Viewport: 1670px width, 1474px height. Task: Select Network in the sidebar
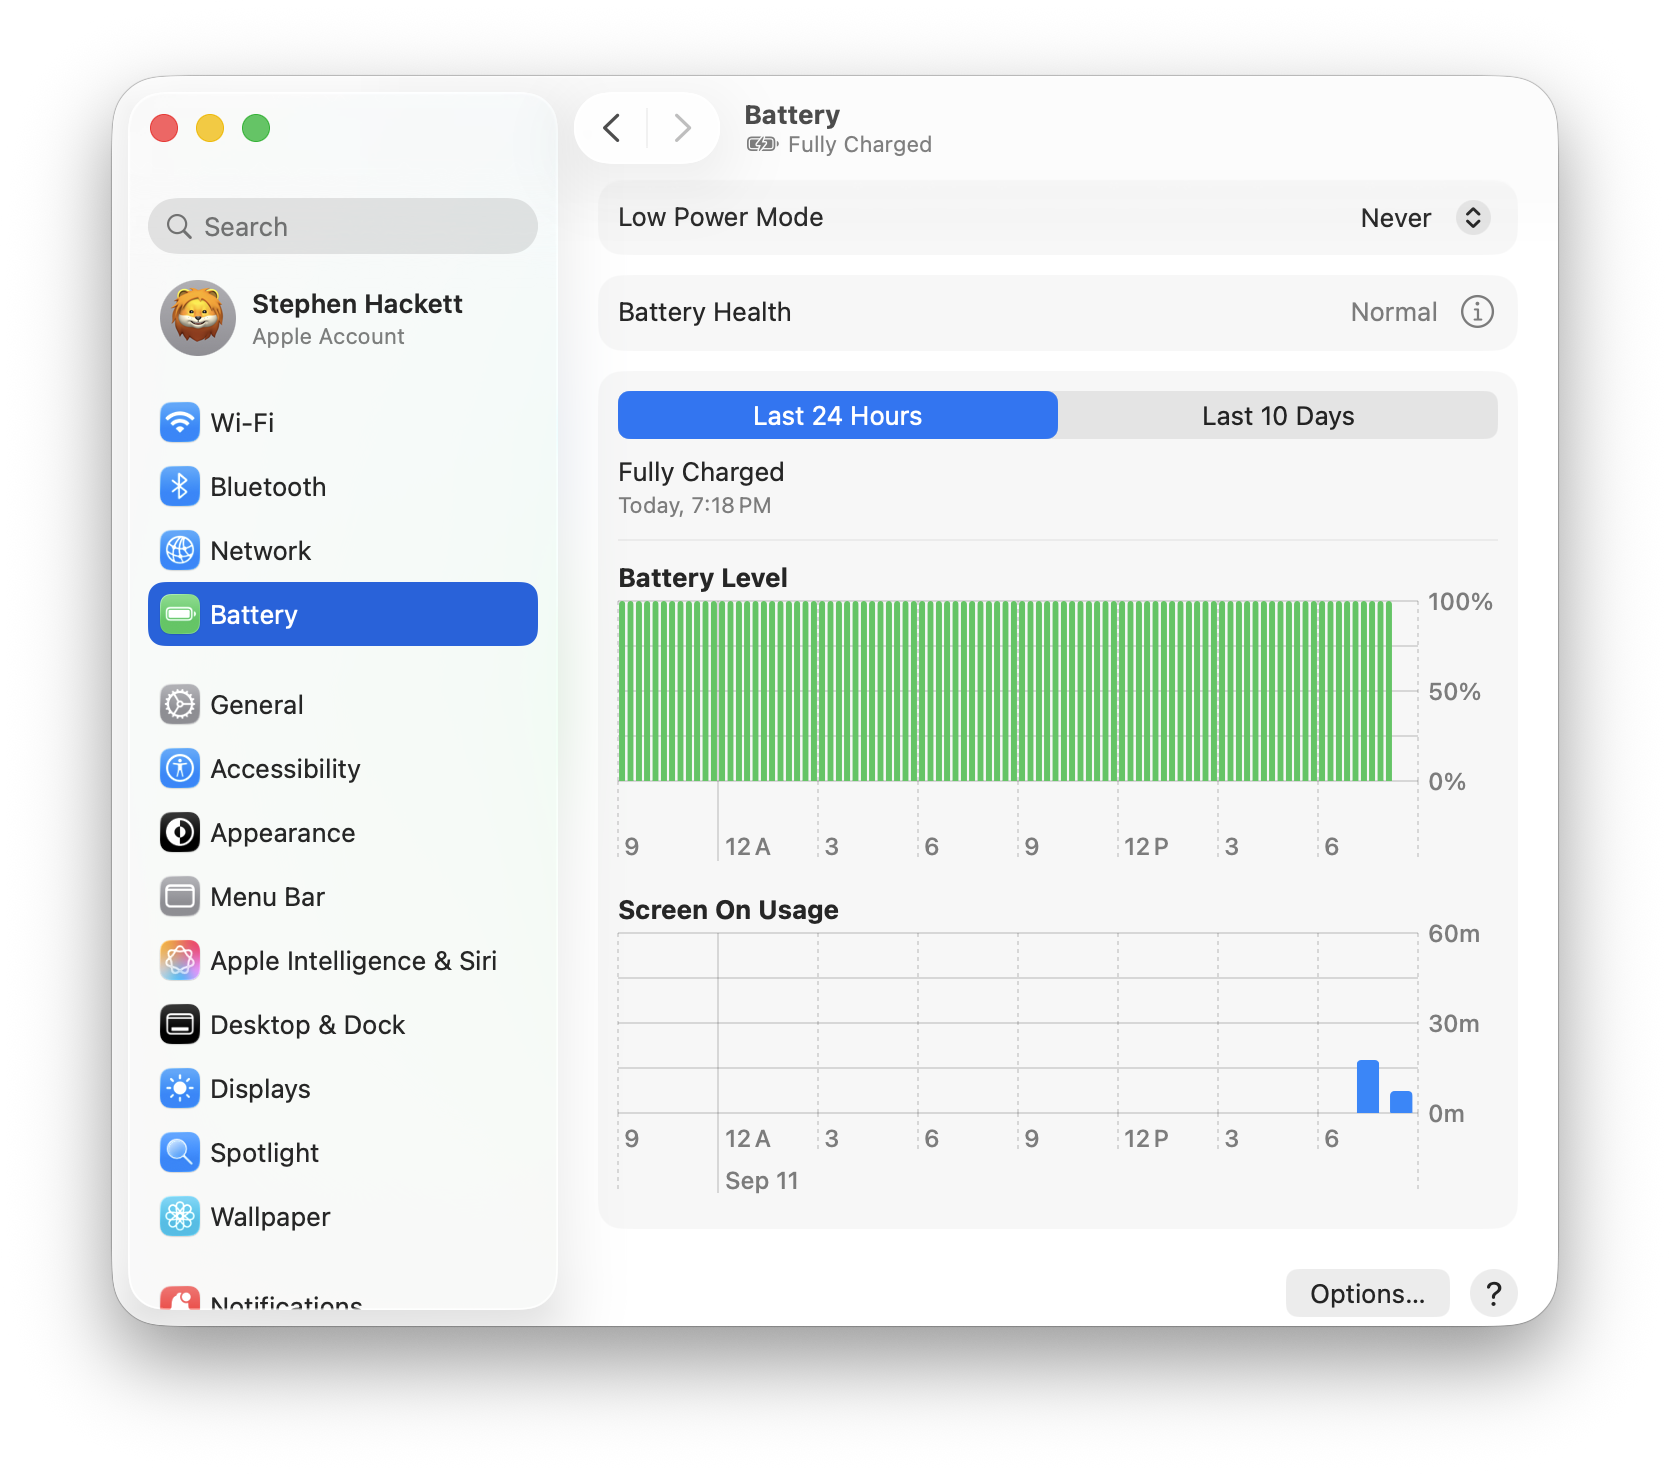click(x=343, y=550)
